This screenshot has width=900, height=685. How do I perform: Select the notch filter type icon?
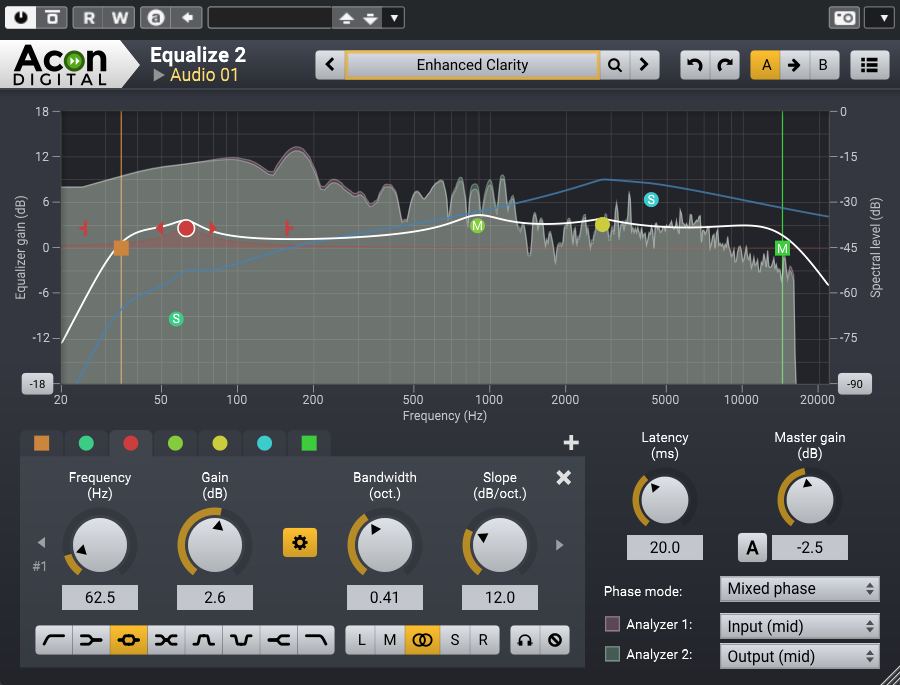pos(241,640)
